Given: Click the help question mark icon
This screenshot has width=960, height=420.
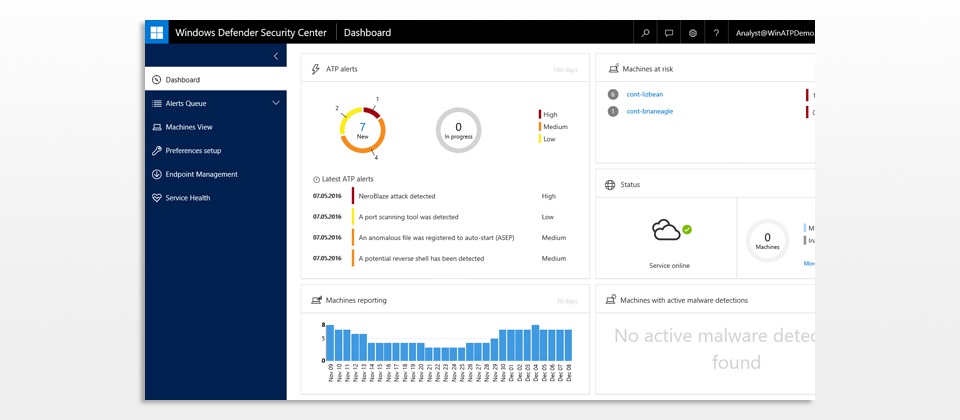Looking at the screenshot, I should [x=716, y=33].
